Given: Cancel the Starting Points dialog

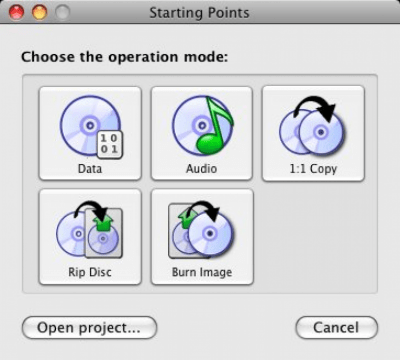Looking at the screenshot, I should pyautogui.click(x=337, y=328).
